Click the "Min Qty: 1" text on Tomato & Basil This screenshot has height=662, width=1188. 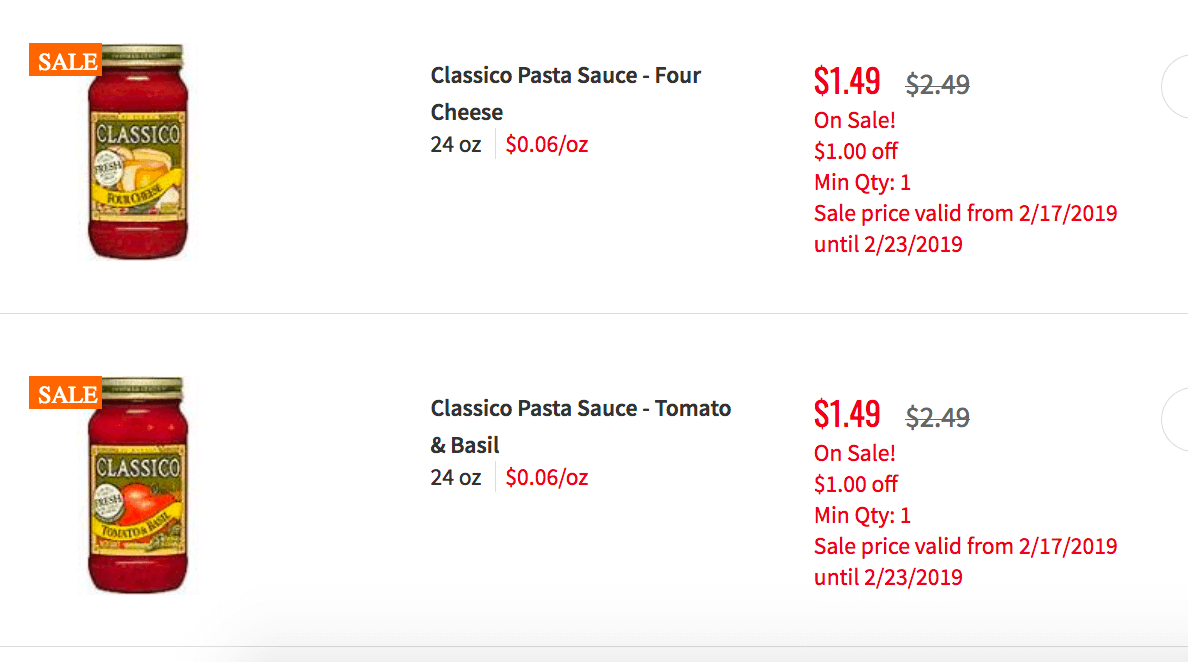tap(862, 515)
